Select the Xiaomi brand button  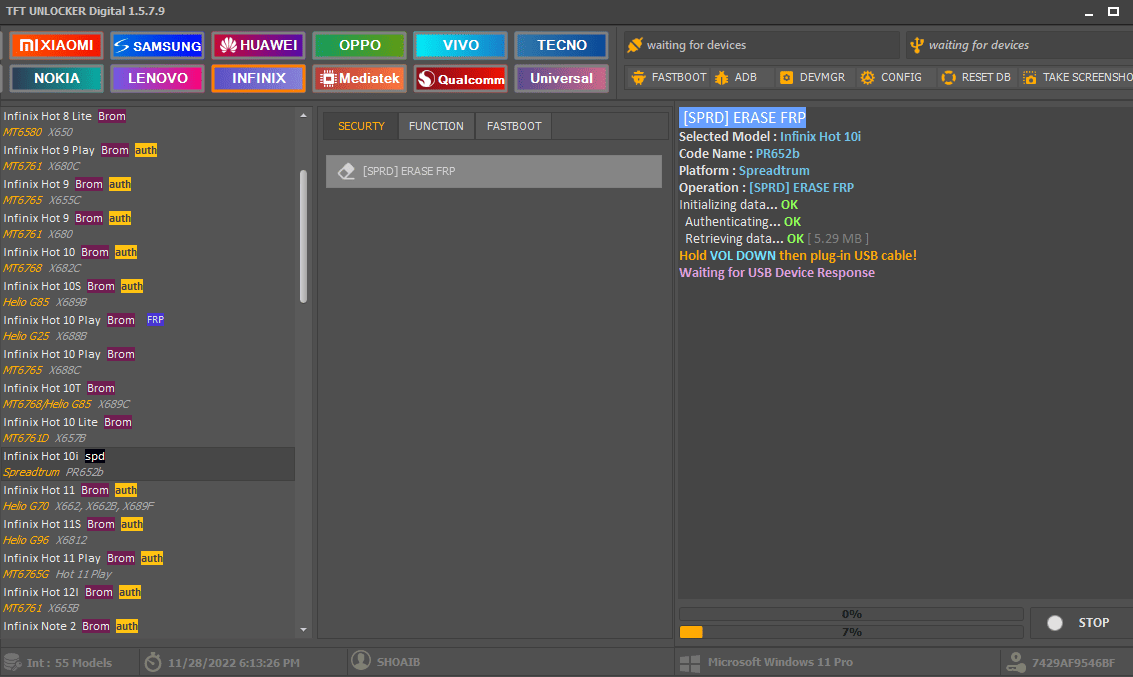pyautogui.click(x=56, y=46)
